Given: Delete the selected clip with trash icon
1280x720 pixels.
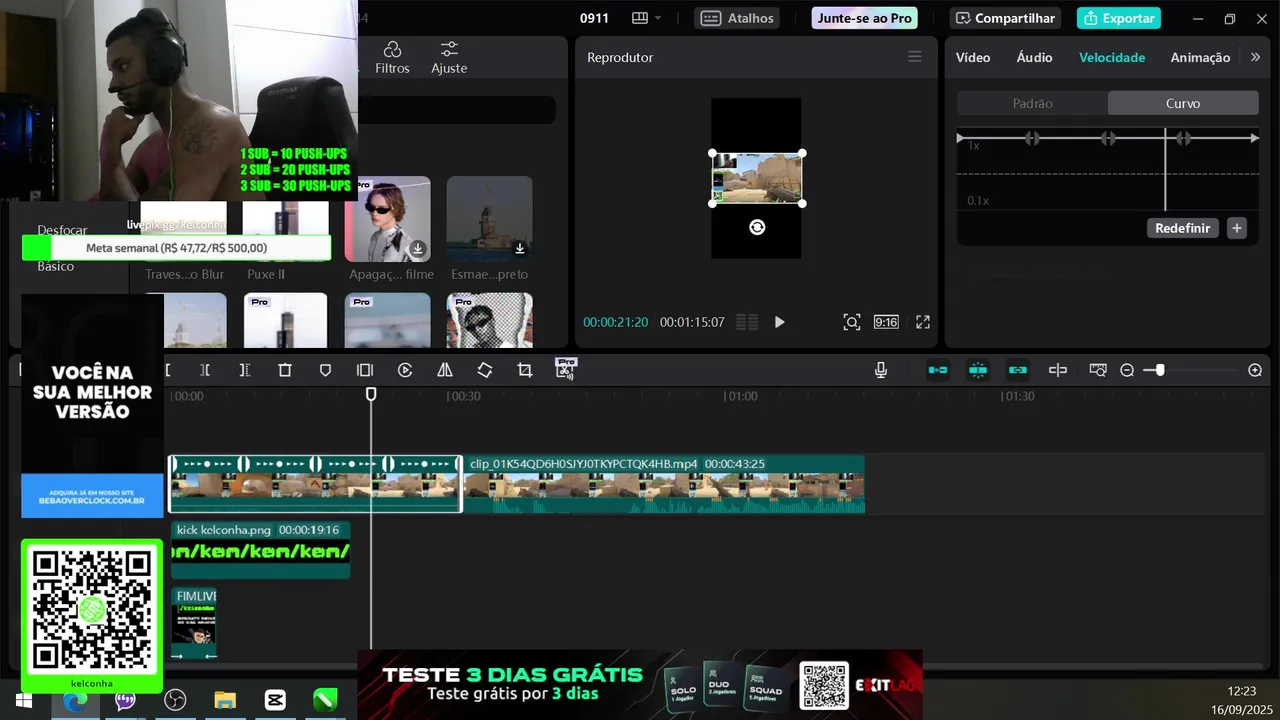Looking at the screenshot, I should tap(285, 370).
